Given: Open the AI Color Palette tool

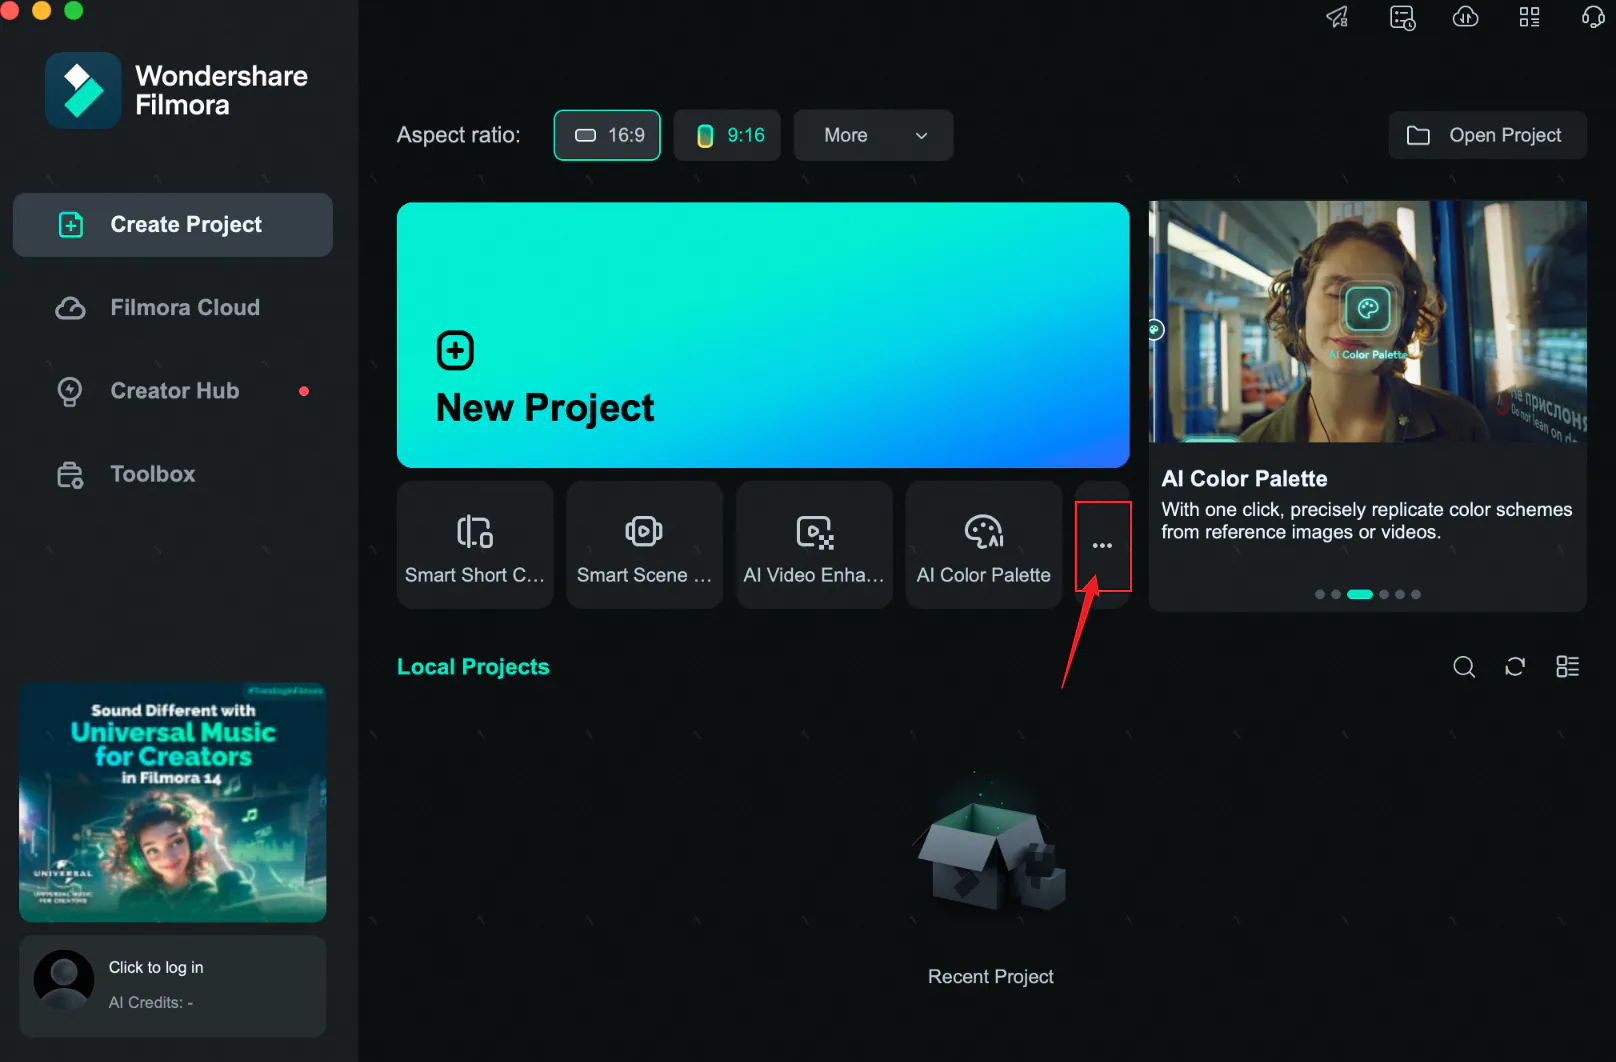Looking at the screenshot, I should [984, 545].
